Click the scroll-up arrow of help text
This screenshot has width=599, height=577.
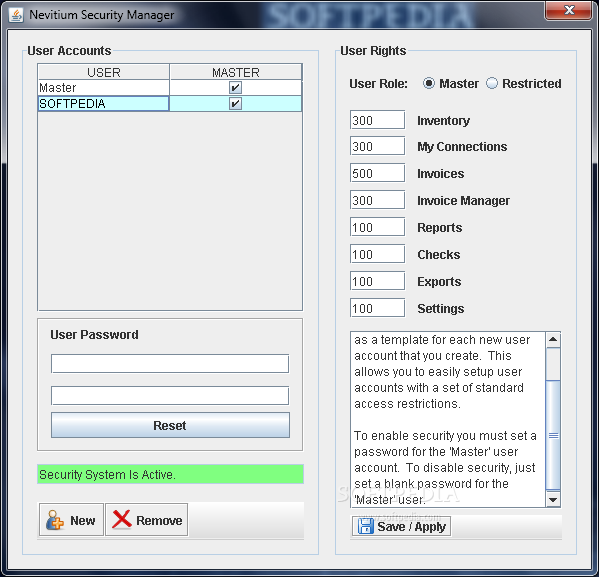tap(553, 340)
